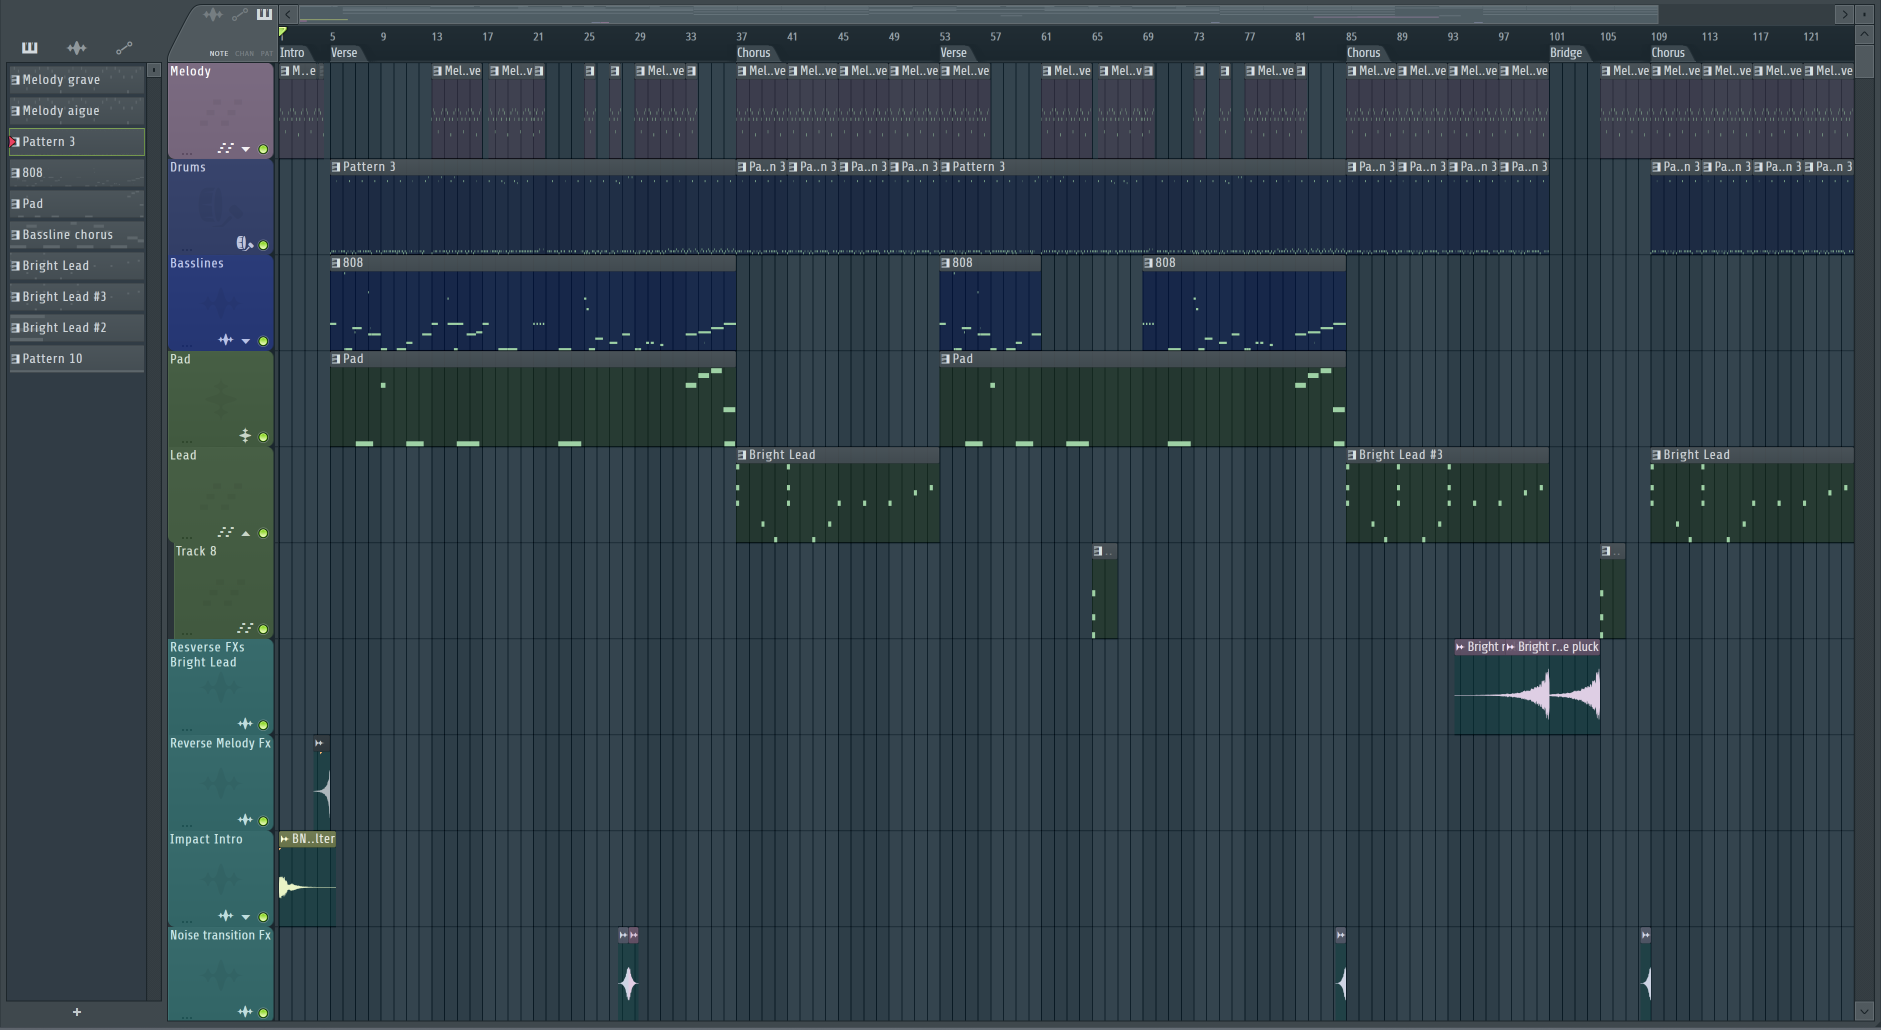Click the pattern icon beside Pattern 10
This screenshot has height=1030, width=1881.
(16, 359)
